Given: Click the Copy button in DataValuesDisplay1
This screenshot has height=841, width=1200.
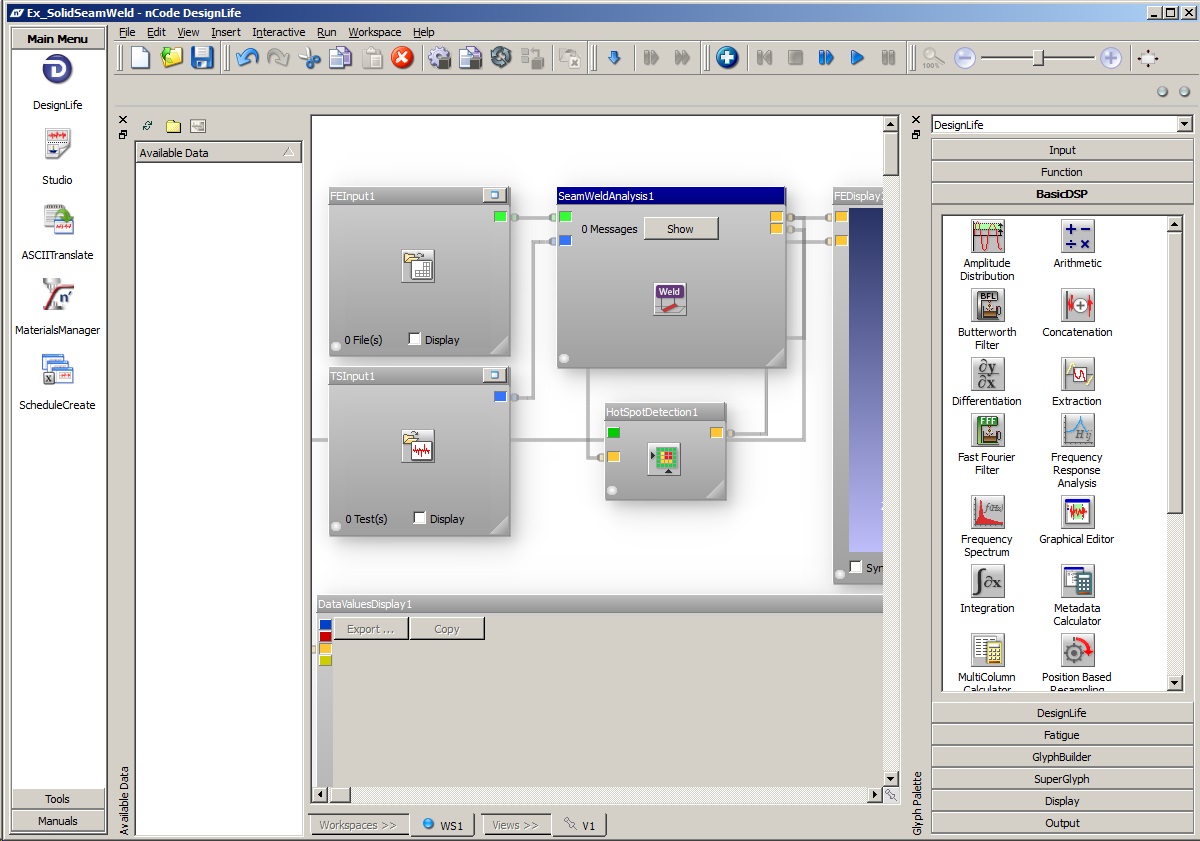Looking at the screenshot, I should 447,629.
